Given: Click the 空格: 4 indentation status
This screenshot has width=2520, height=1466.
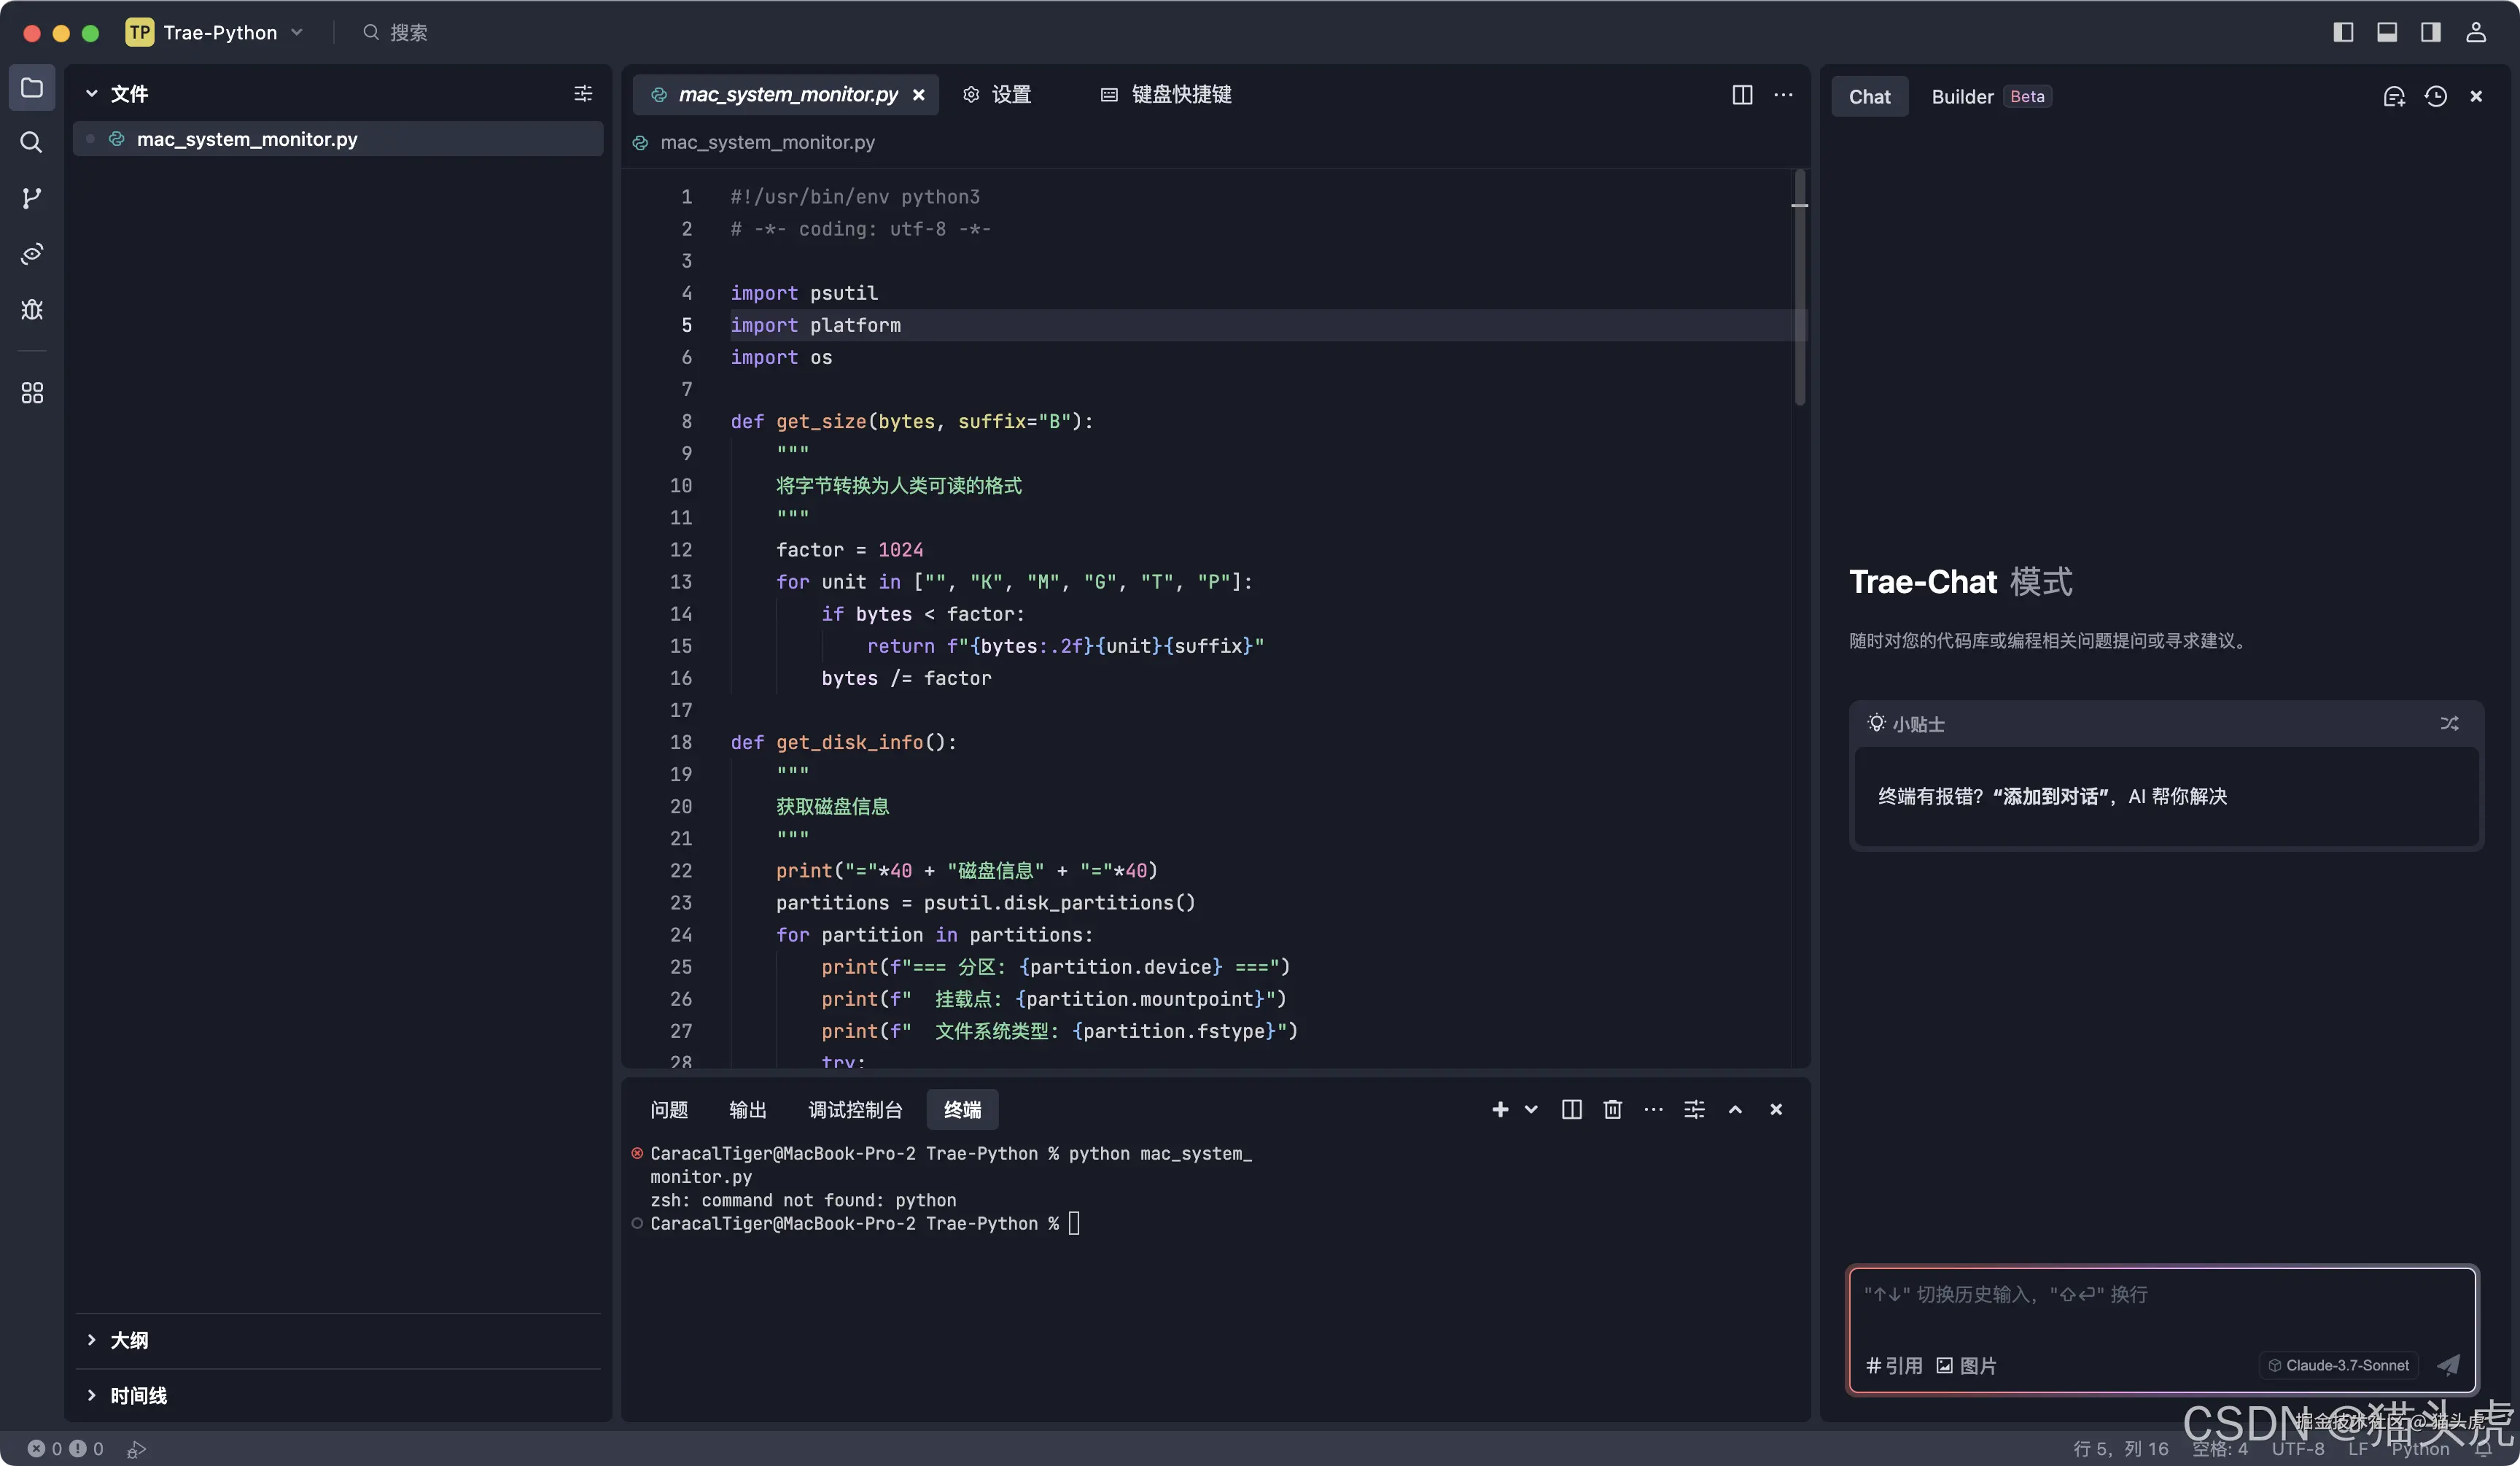Looking at the screenshot, I should click(x=2220, y=1448).
